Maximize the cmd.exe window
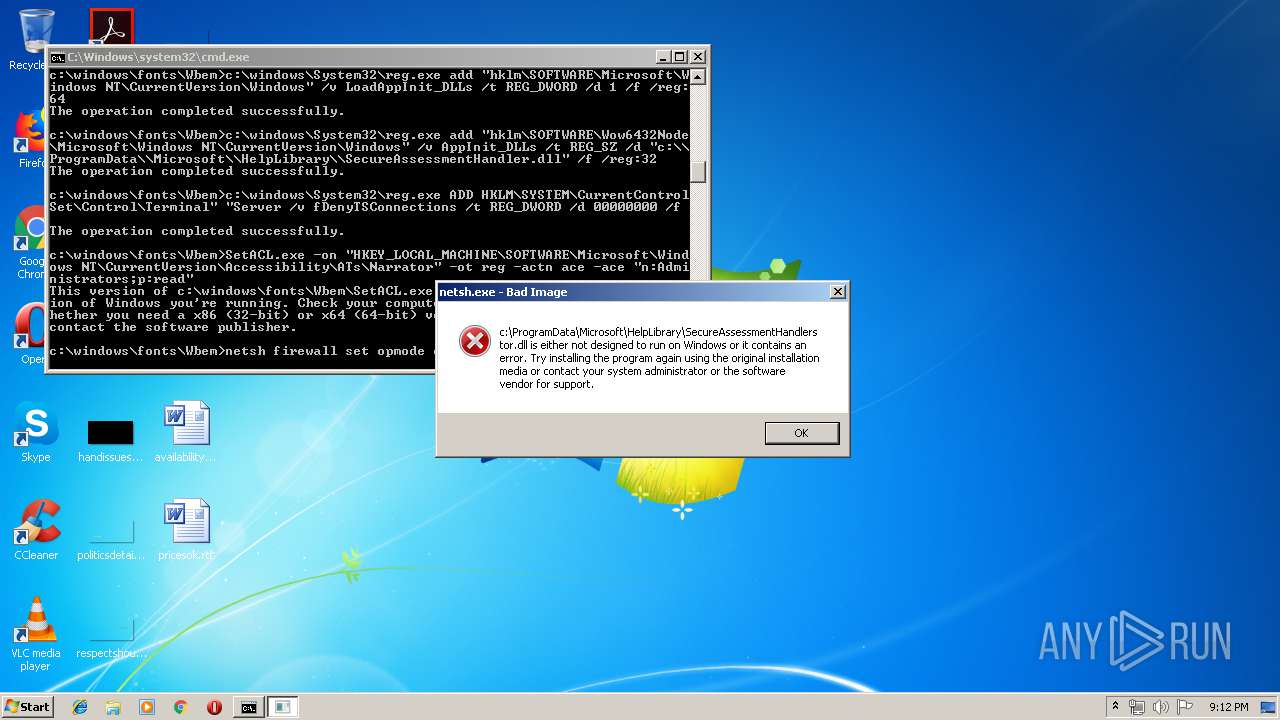 680,57
